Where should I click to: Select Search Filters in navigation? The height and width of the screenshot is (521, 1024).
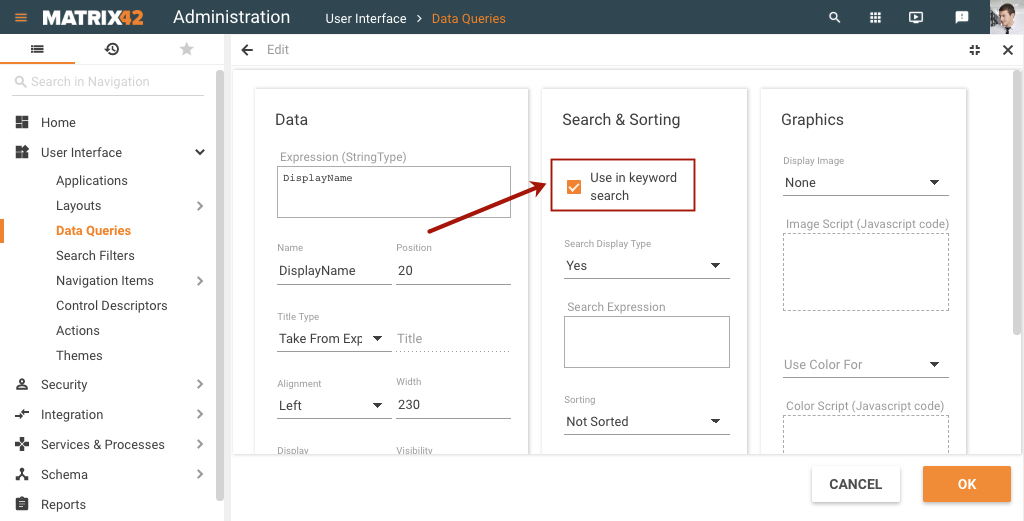pyautogui.click(x=95, y=256)
